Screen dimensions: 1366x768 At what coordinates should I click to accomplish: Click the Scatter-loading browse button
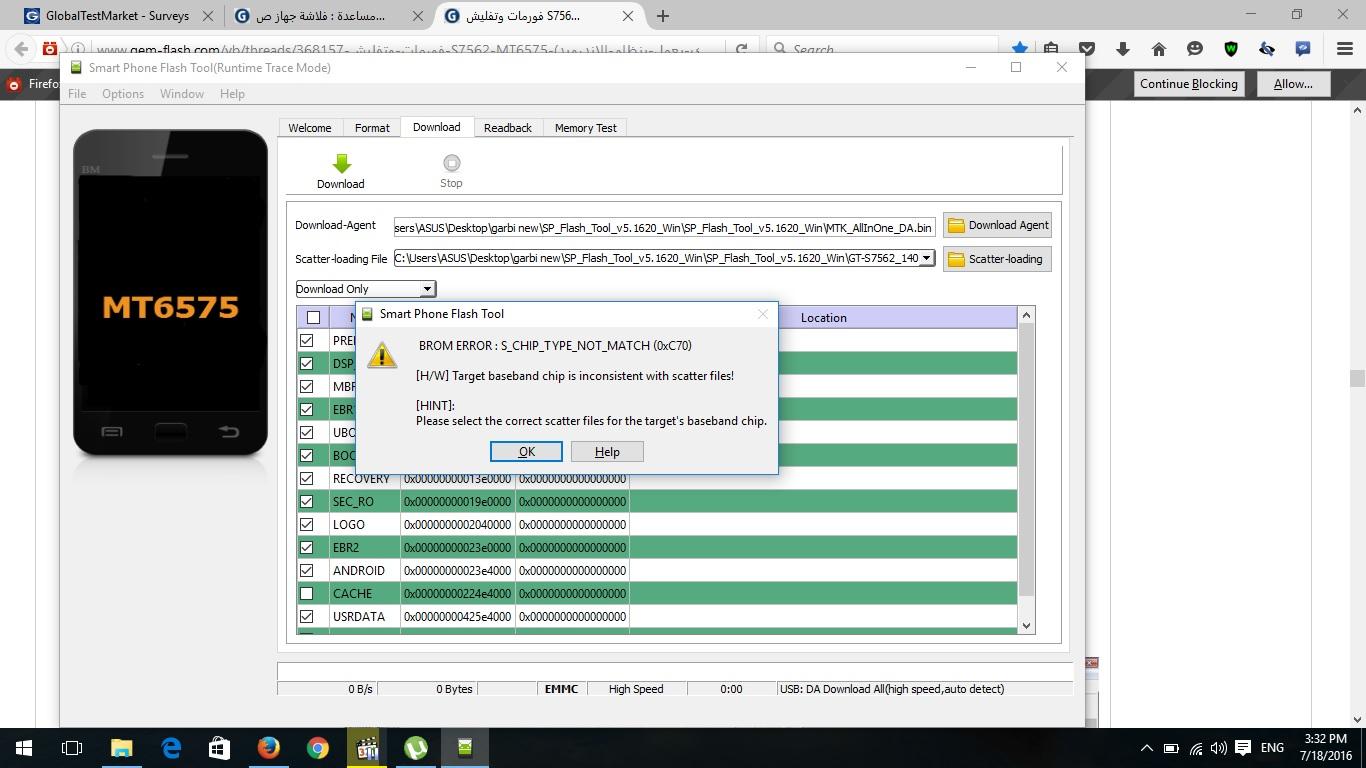pyautogui.click(x=997, y=259)
